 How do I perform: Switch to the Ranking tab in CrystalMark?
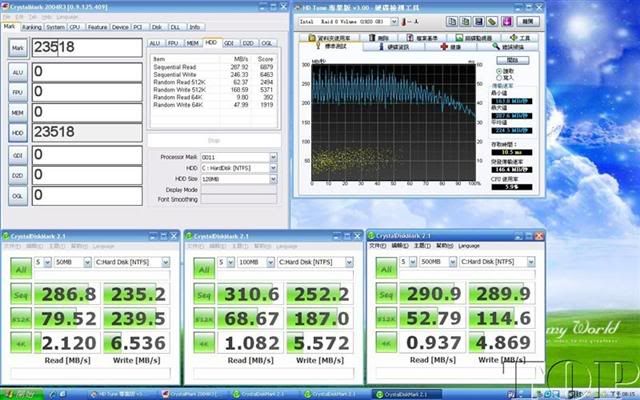(x=31, y=27)
